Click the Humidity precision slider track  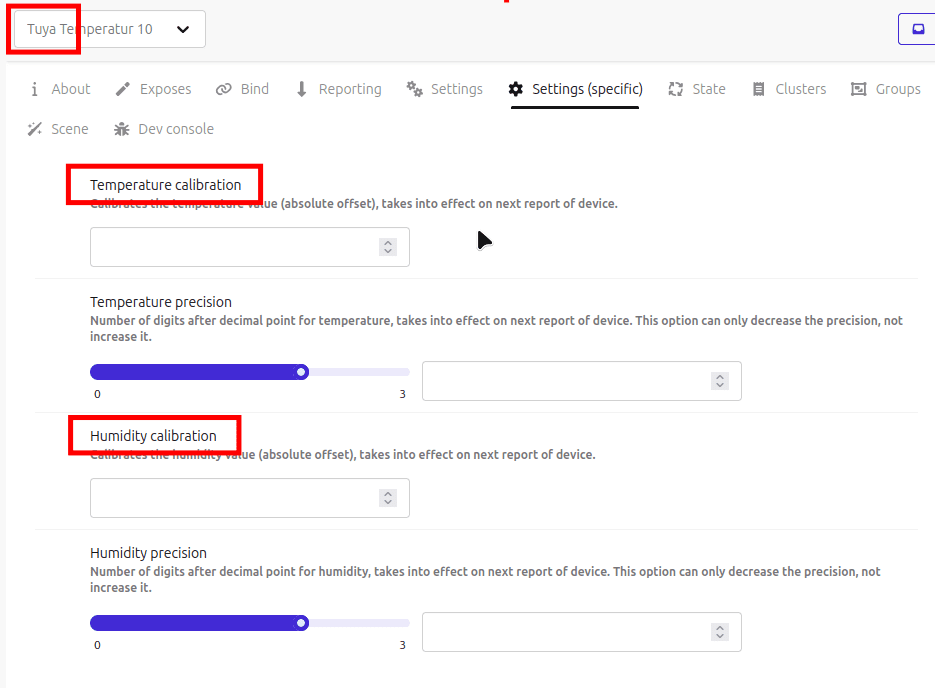[x=249, y=623]
